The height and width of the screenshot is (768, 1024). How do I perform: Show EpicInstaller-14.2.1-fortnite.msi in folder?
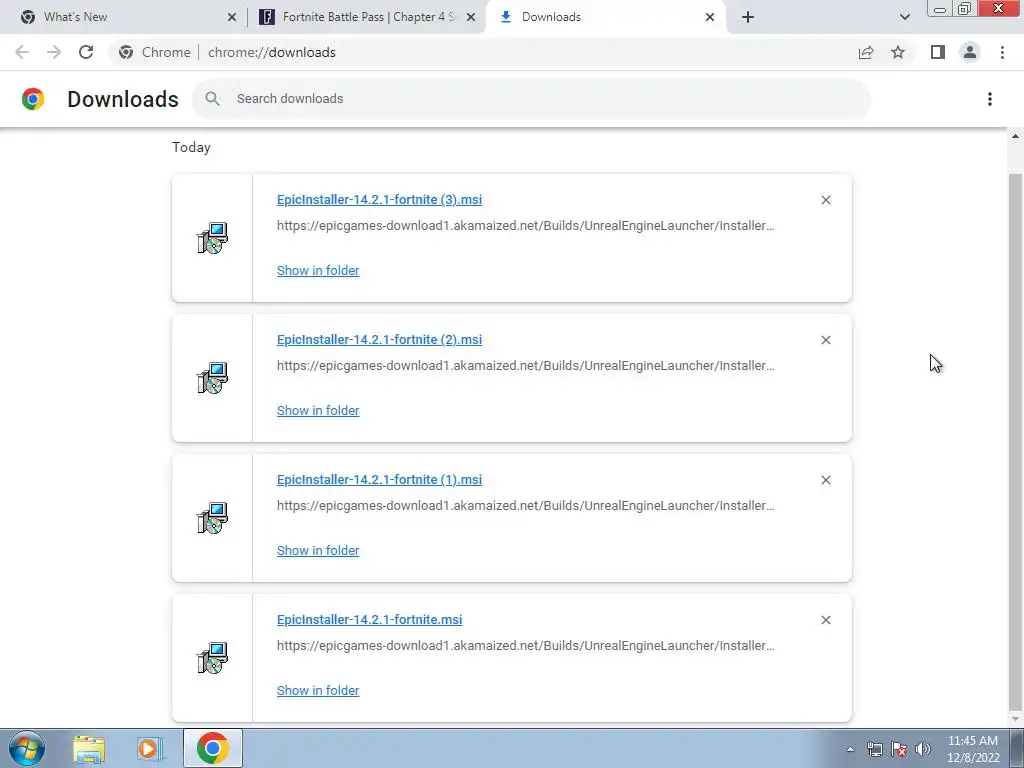(x=318, y=690)
